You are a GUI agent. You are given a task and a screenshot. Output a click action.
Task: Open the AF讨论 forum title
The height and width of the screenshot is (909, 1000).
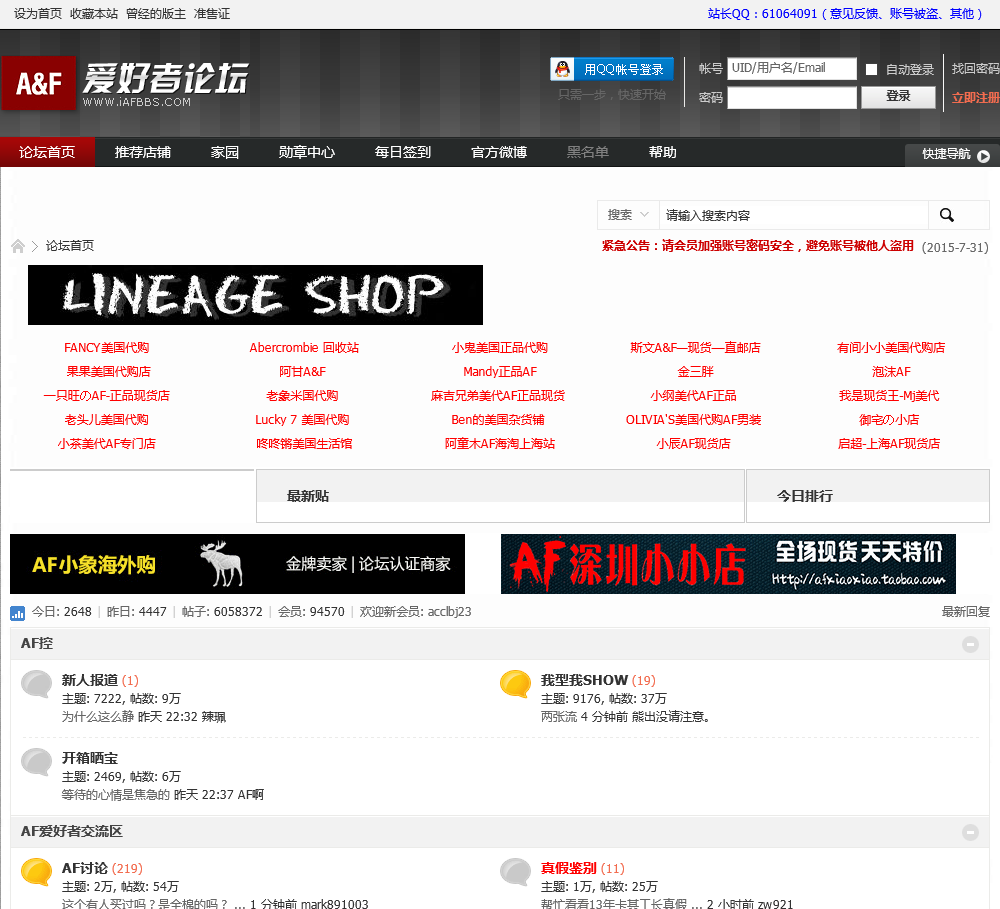[x=85, y=868]
